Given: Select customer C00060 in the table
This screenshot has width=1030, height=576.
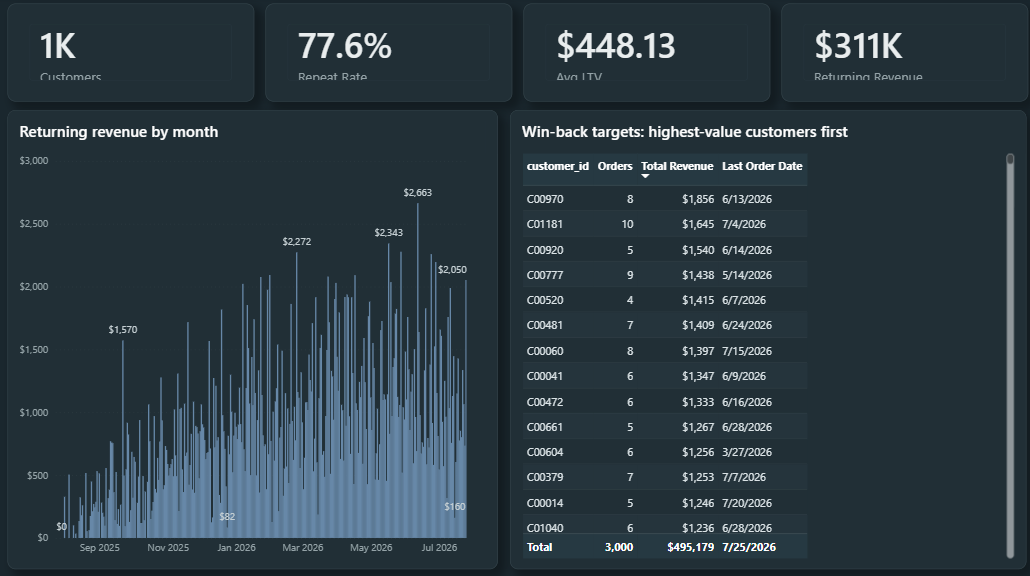Looking at the screenshot, I should 545,351.
